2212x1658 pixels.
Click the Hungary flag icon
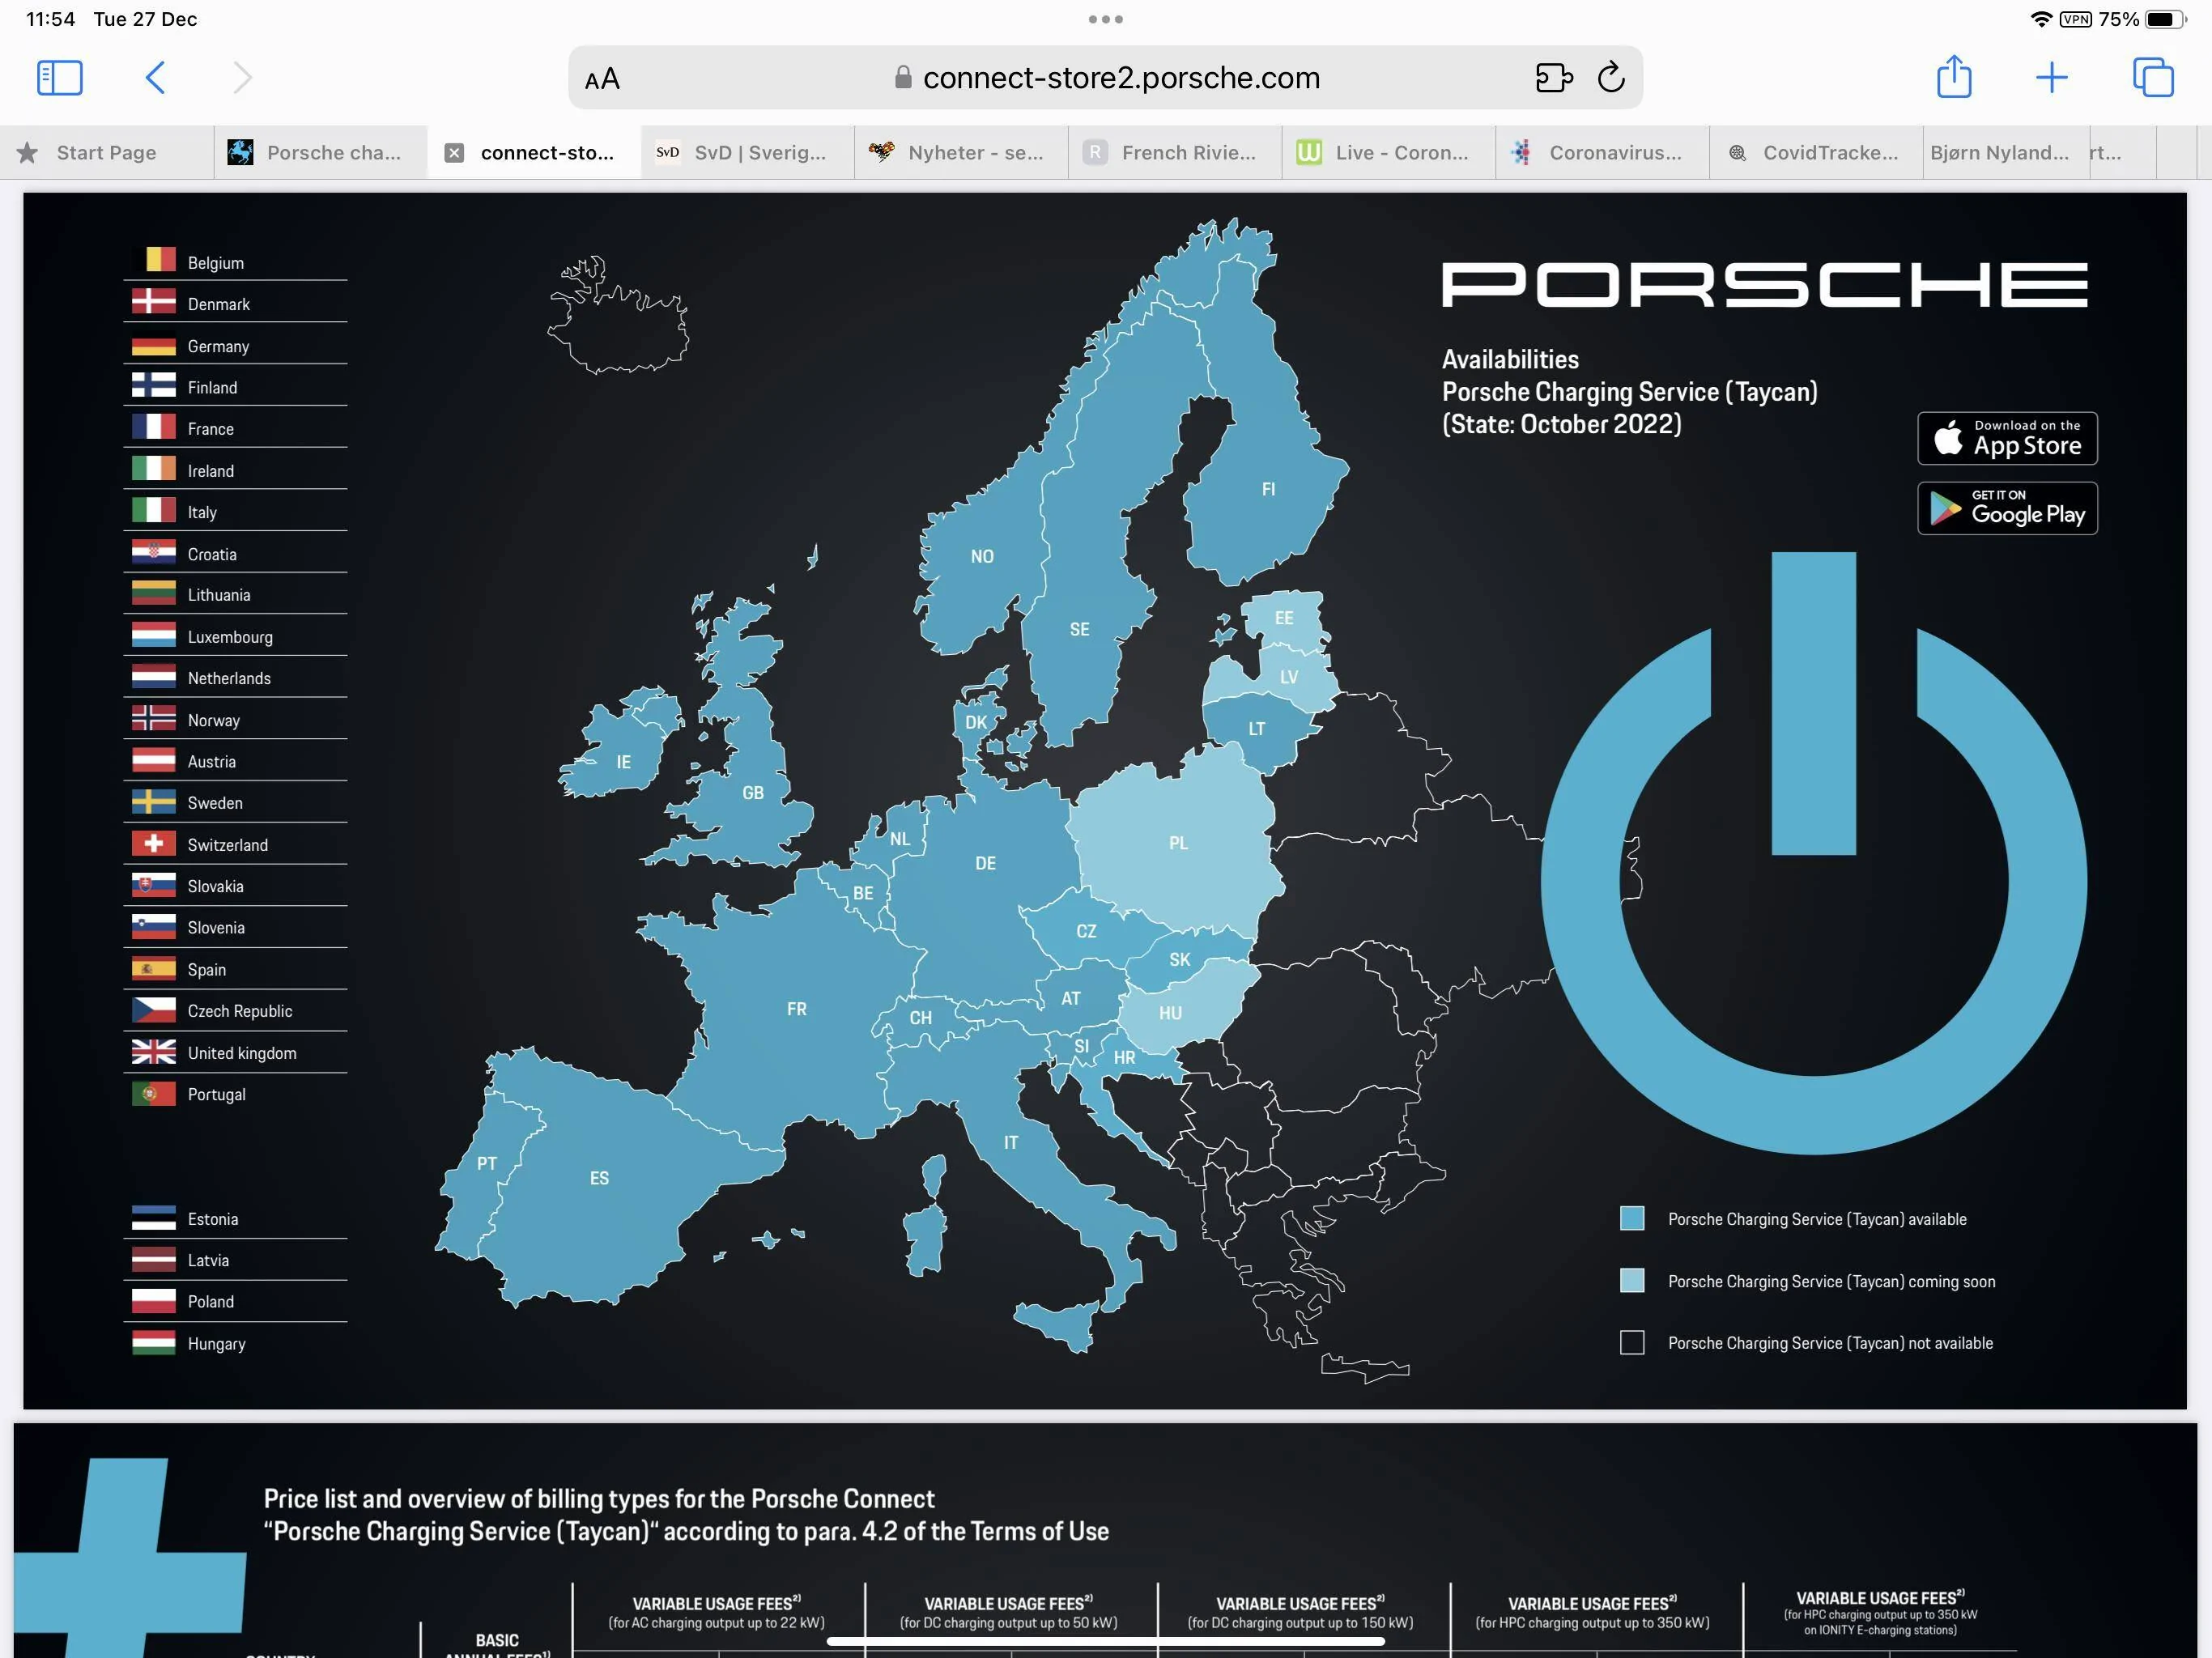(x=153, y=1342)
